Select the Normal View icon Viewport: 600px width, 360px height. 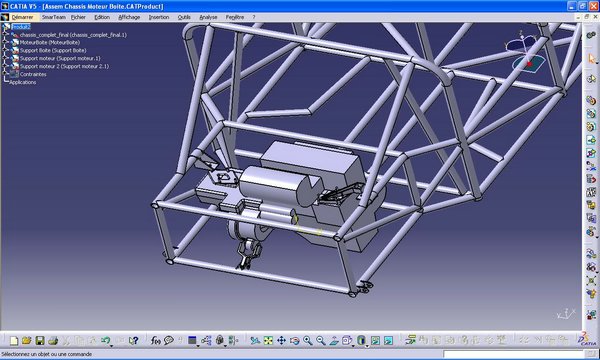(334, 340)
